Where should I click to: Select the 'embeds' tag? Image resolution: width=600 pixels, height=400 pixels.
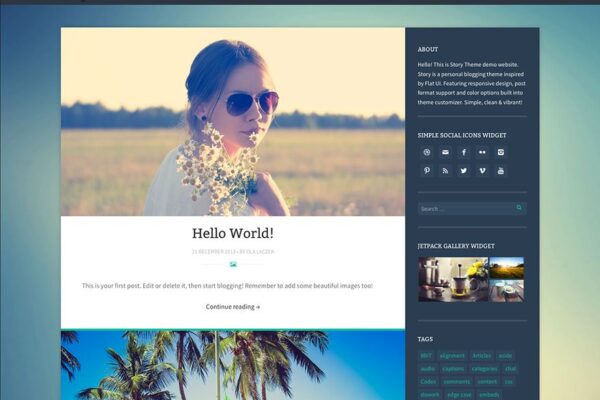pos(489,395)
